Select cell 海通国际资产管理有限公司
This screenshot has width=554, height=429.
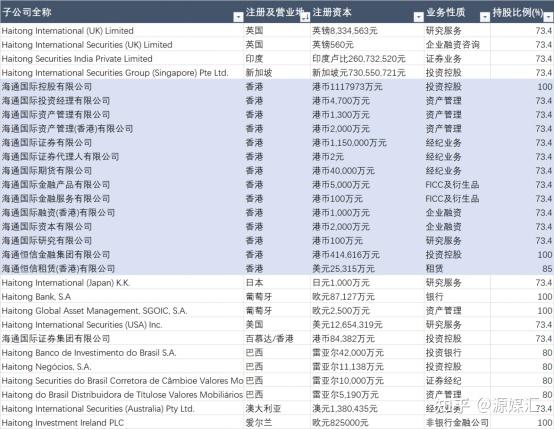point(122,115)
